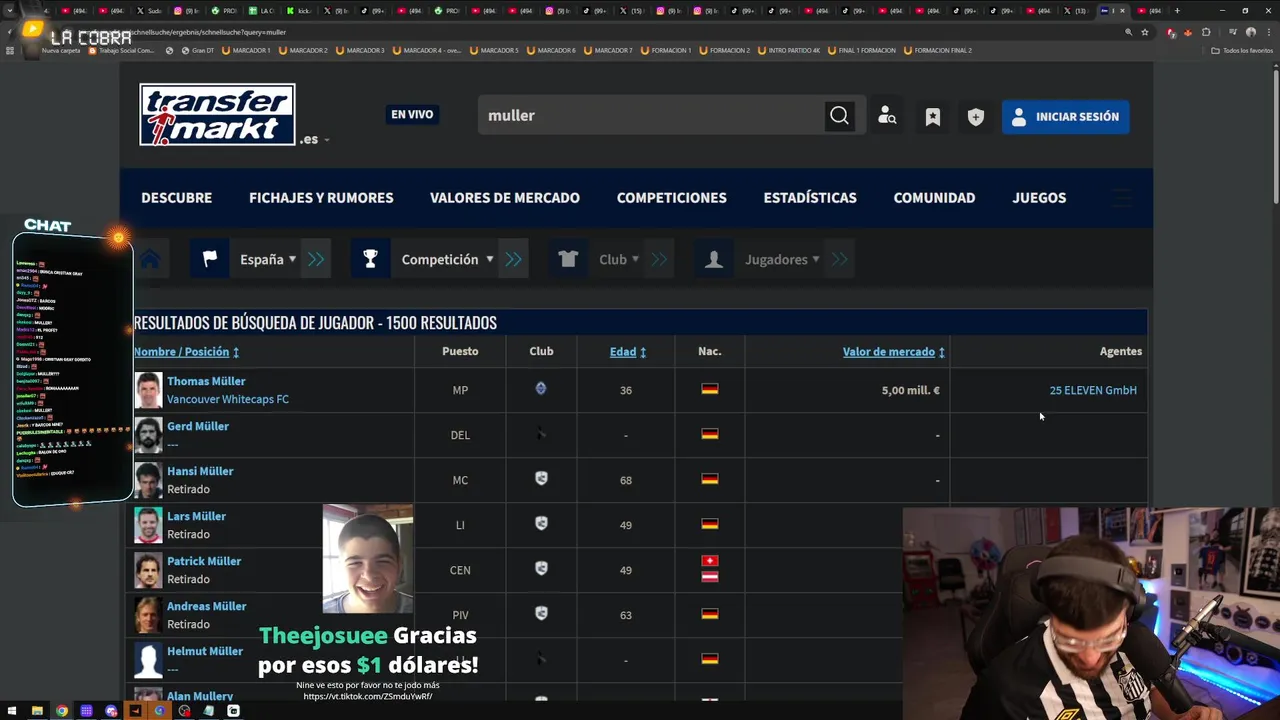Image resolution: width=1280 pixels, height=720 pixels.
Task: Open the VALORES DE MERCADO menu
Action: click(x=505, y=198)
